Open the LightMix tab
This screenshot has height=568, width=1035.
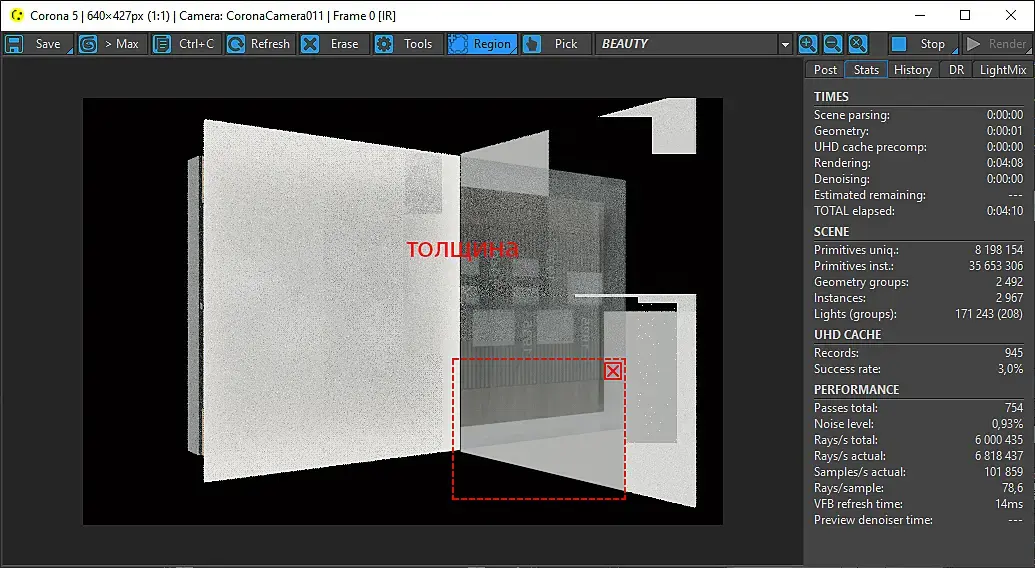coord(1003,70)
